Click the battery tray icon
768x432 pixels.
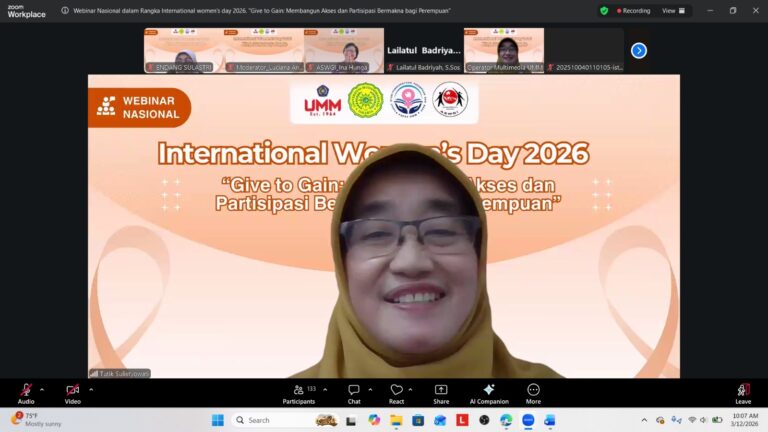pos(717,420)
